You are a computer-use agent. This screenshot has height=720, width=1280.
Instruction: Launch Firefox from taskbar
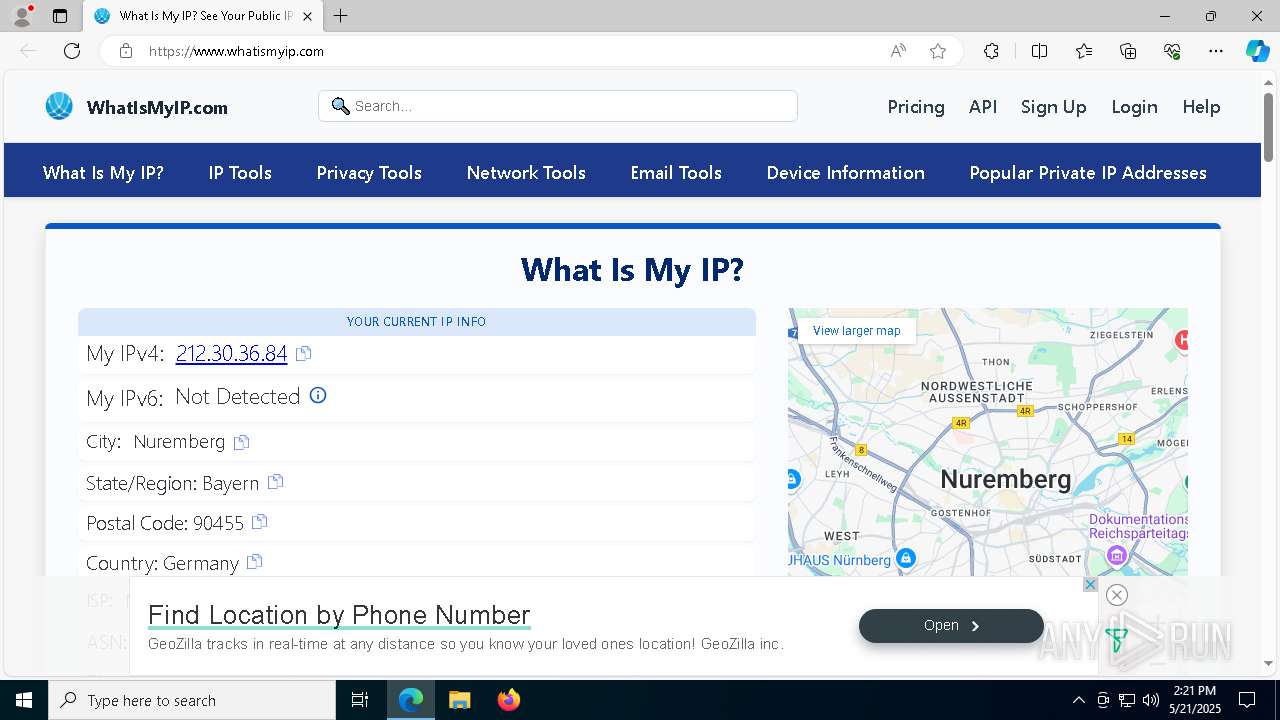coord(508,700)
